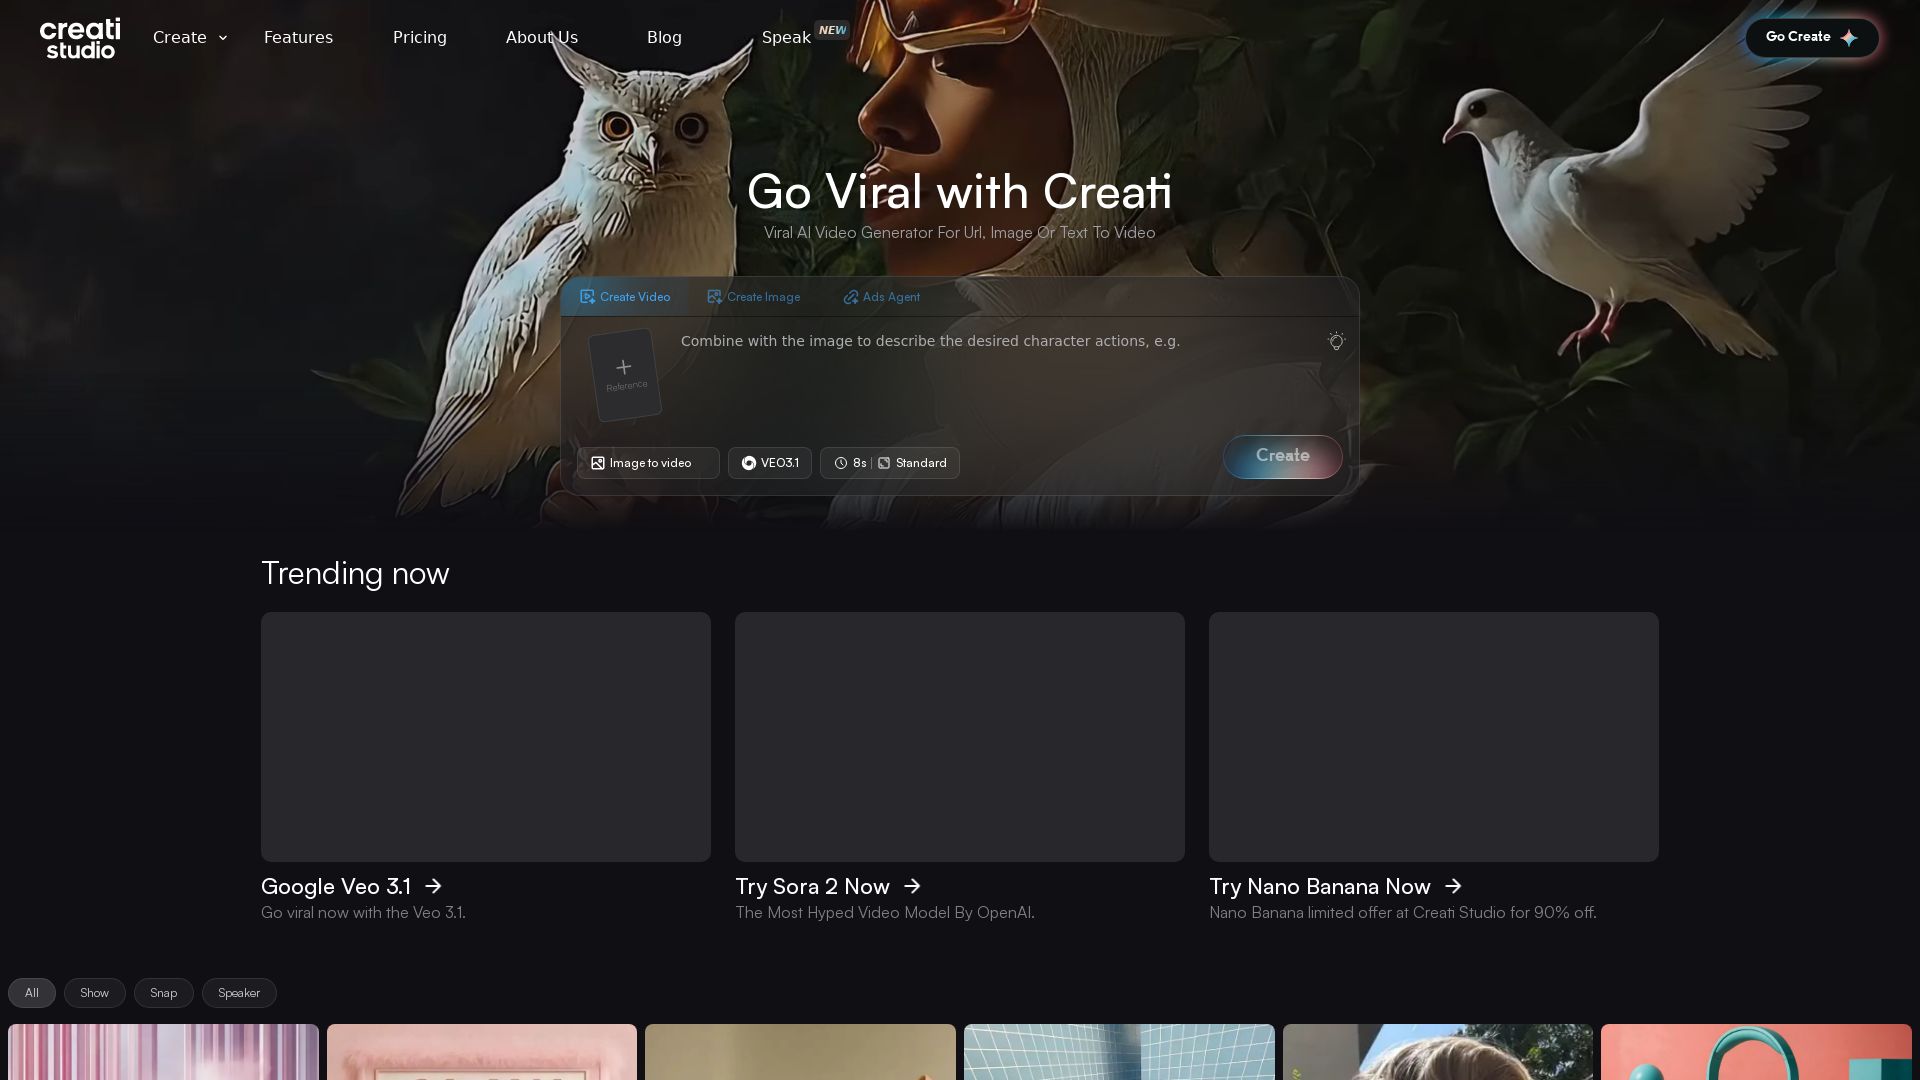Switch to the Create Image tab
The width and height of the screenshot is (1920, 1080).
[x=753, y=297]
